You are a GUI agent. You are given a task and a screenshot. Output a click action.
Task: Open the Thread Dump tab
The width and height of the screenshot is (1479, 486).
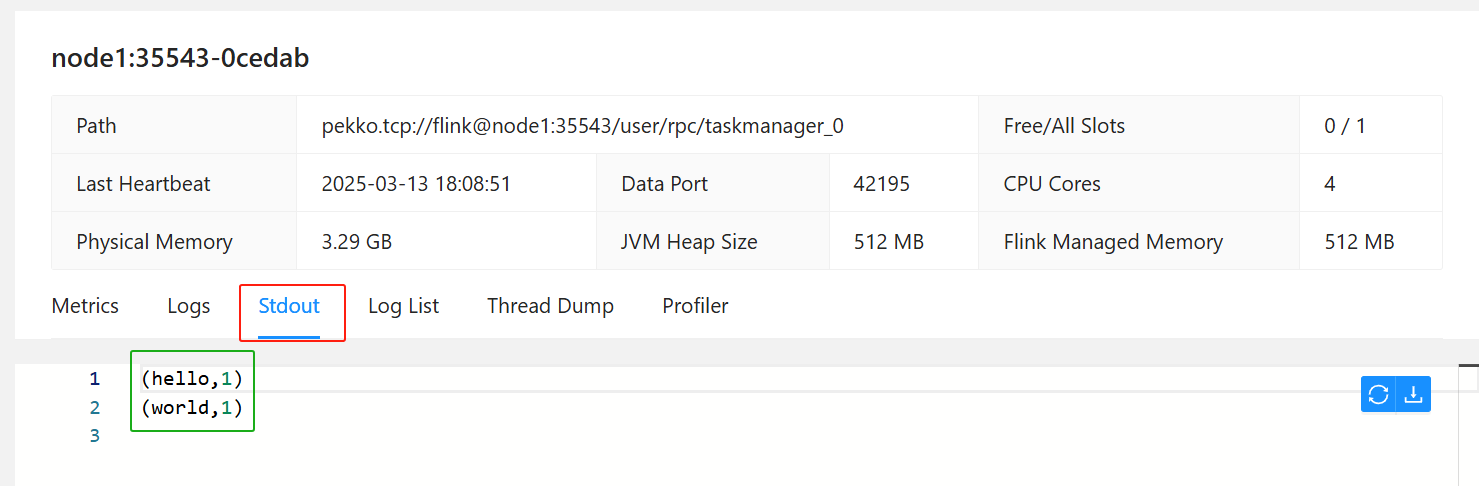(x=550, y=306)
